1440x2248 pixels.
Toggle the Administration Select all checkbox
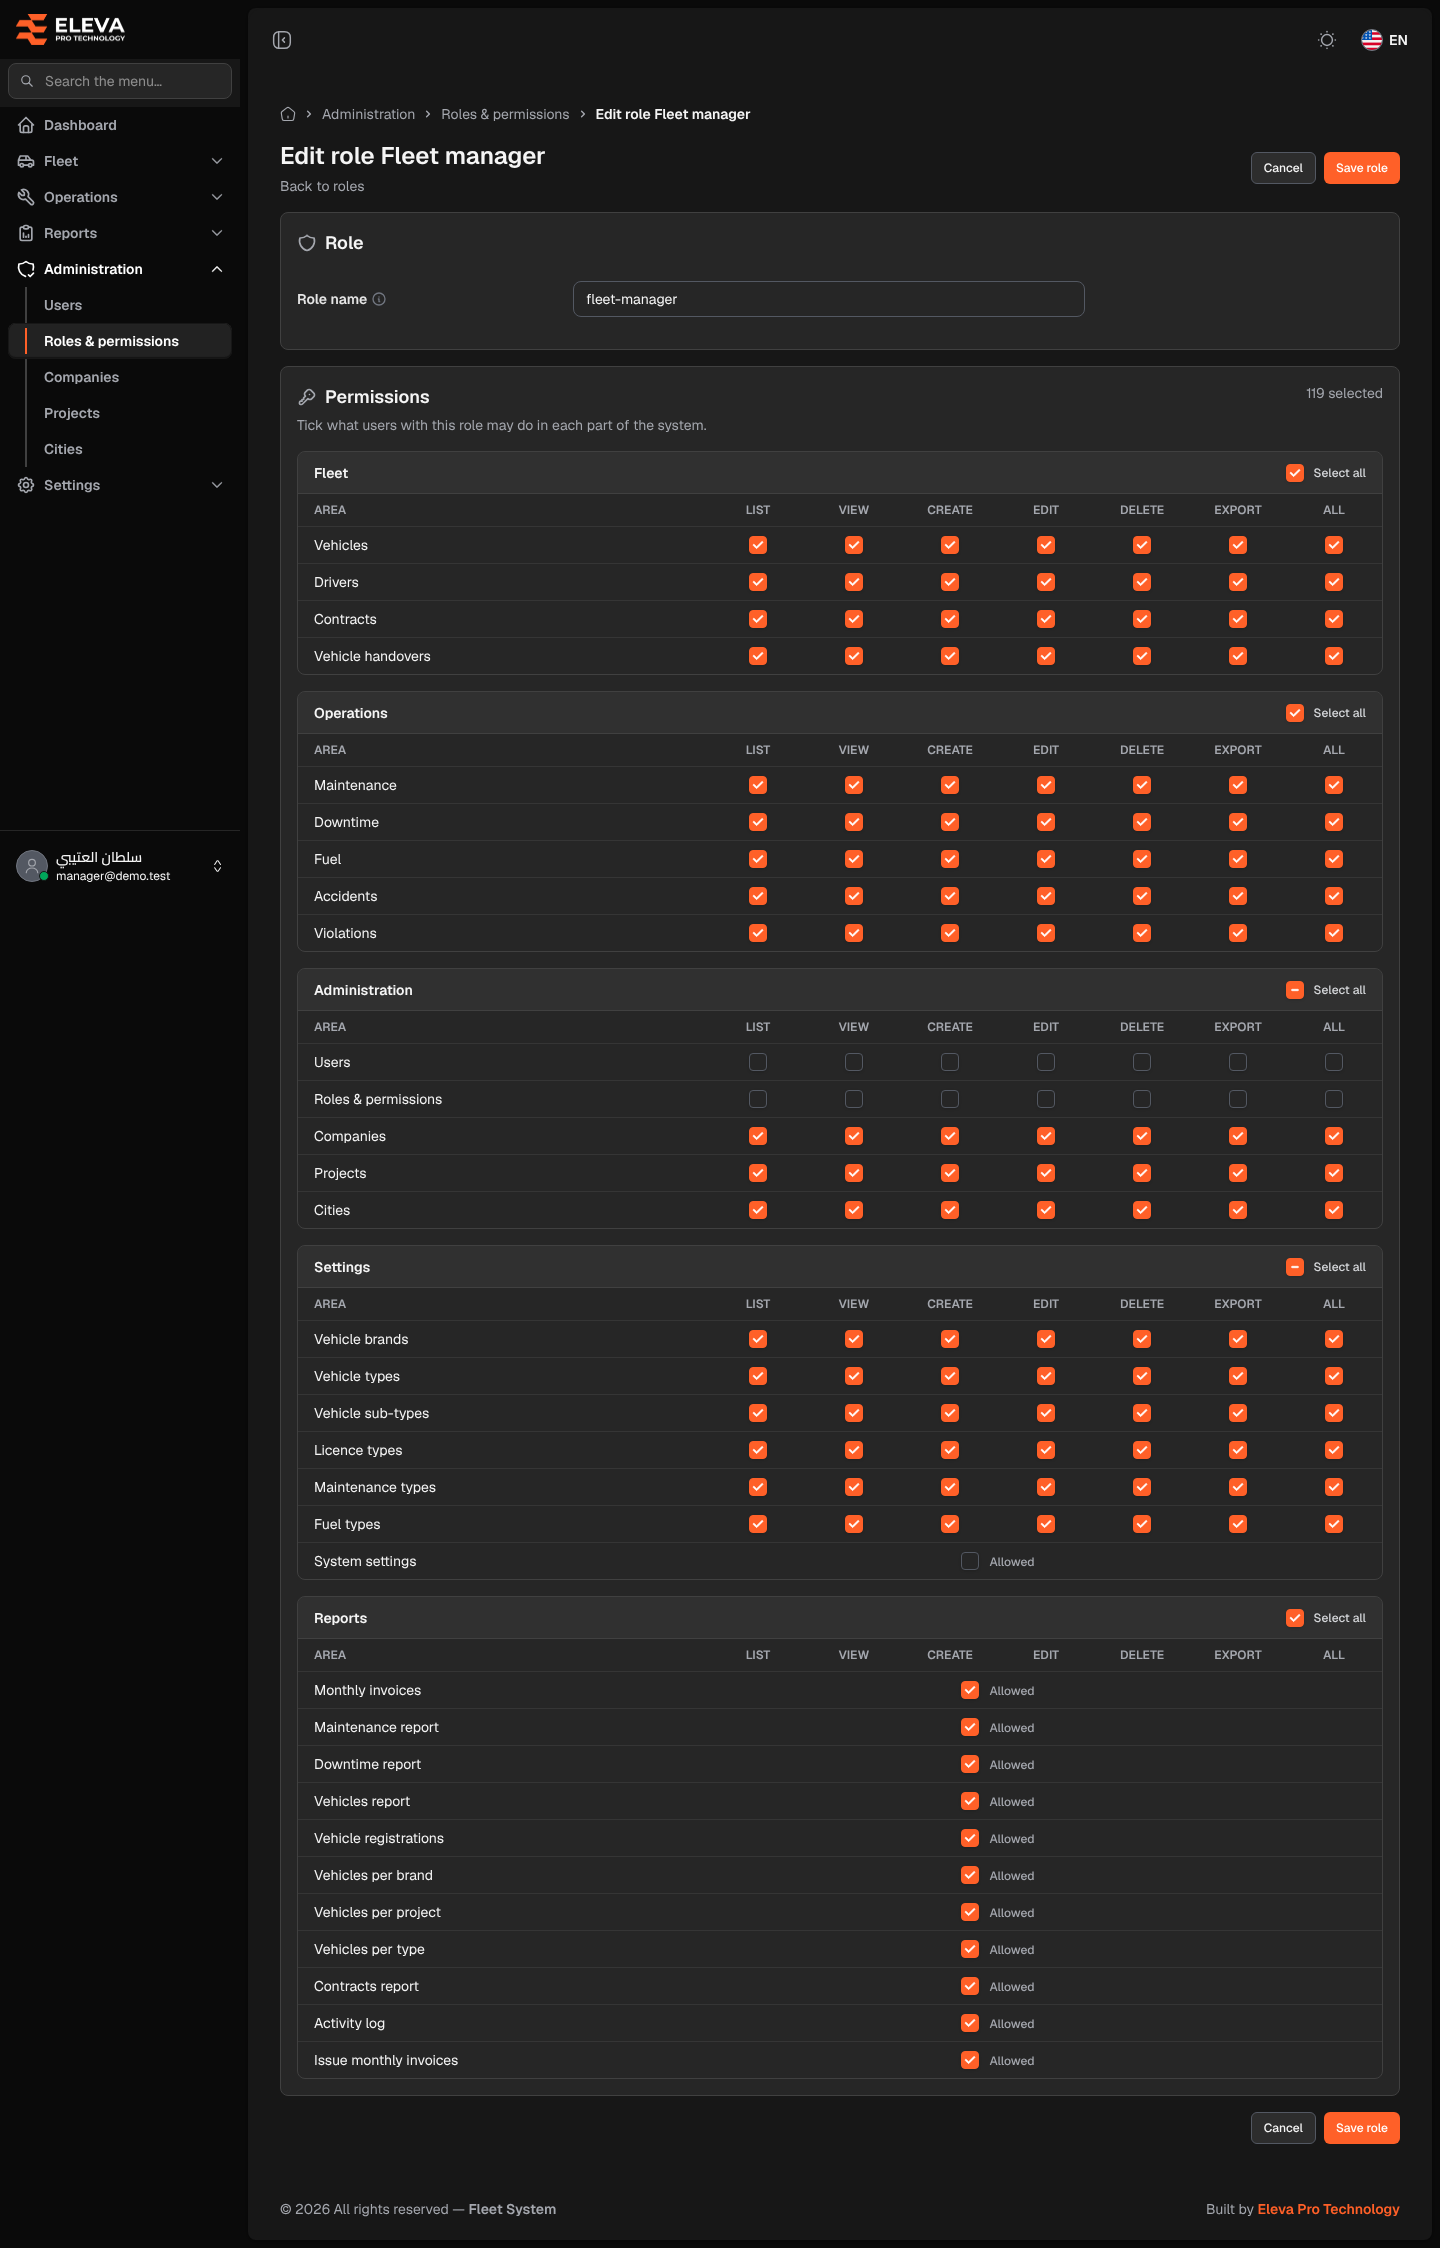tap(1295, 990)
